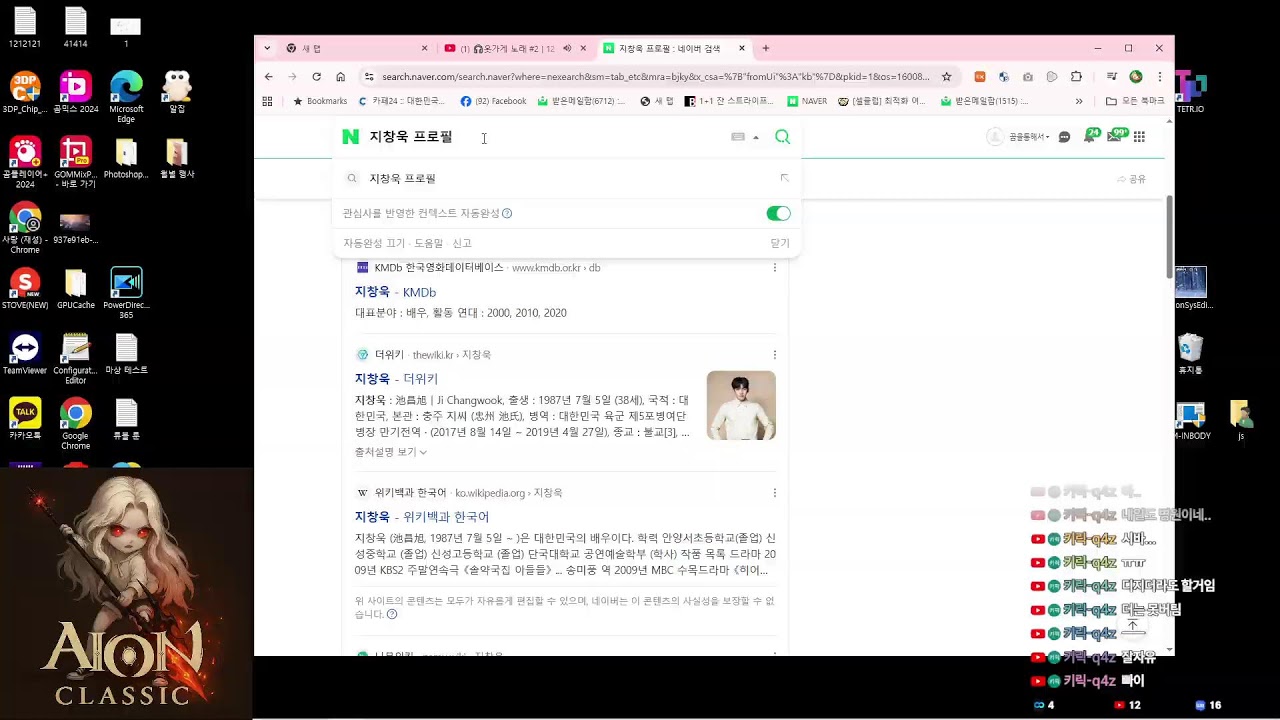Click the Wikipedia W source icon
This screenshot has width=1280, height=720.
[x=362, y=493]
